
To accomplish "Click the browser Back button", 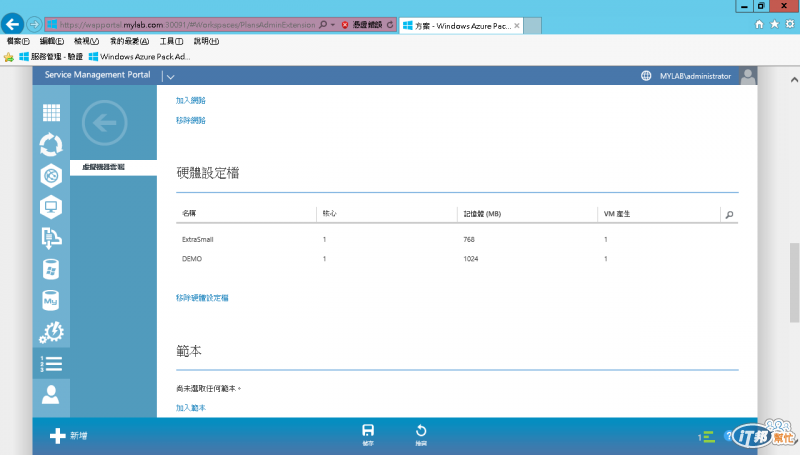I will tap(12, 24).
